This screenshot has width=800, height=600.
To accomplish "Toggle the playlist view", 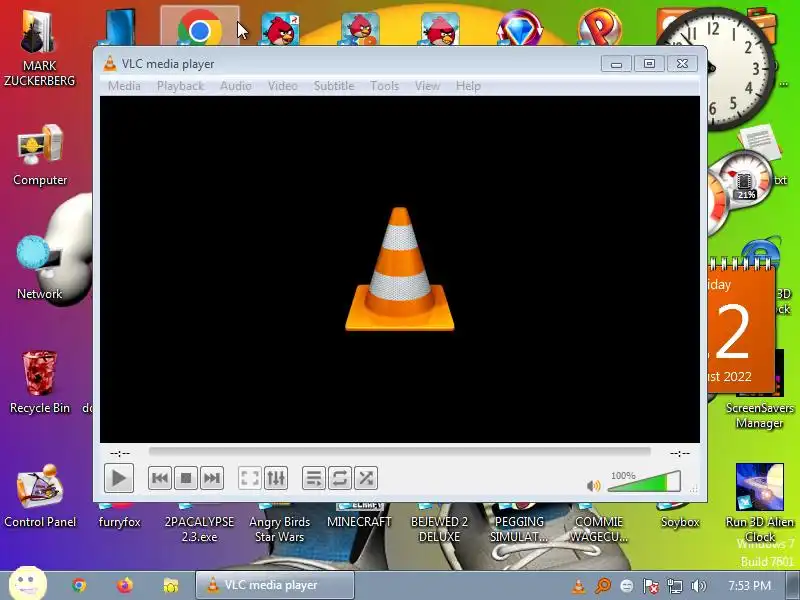I will click(x=314, y=478).
